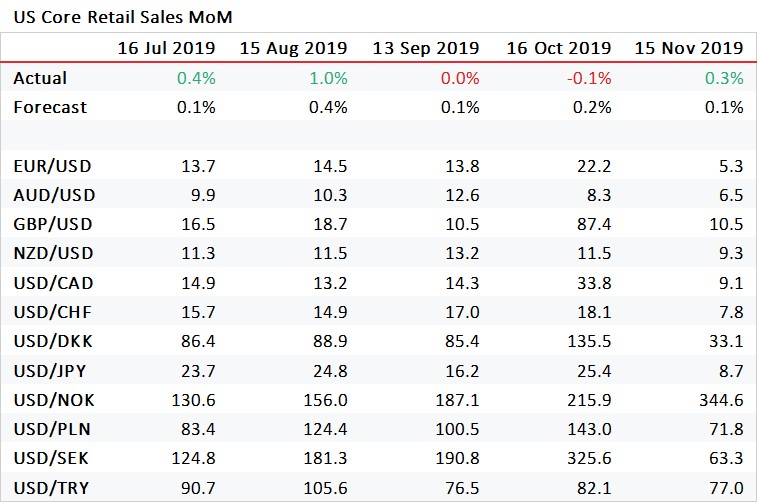Click the US Core Retail Sales MoM title
The height and width of the screenshot is (503, 758).
coord(123,17)
